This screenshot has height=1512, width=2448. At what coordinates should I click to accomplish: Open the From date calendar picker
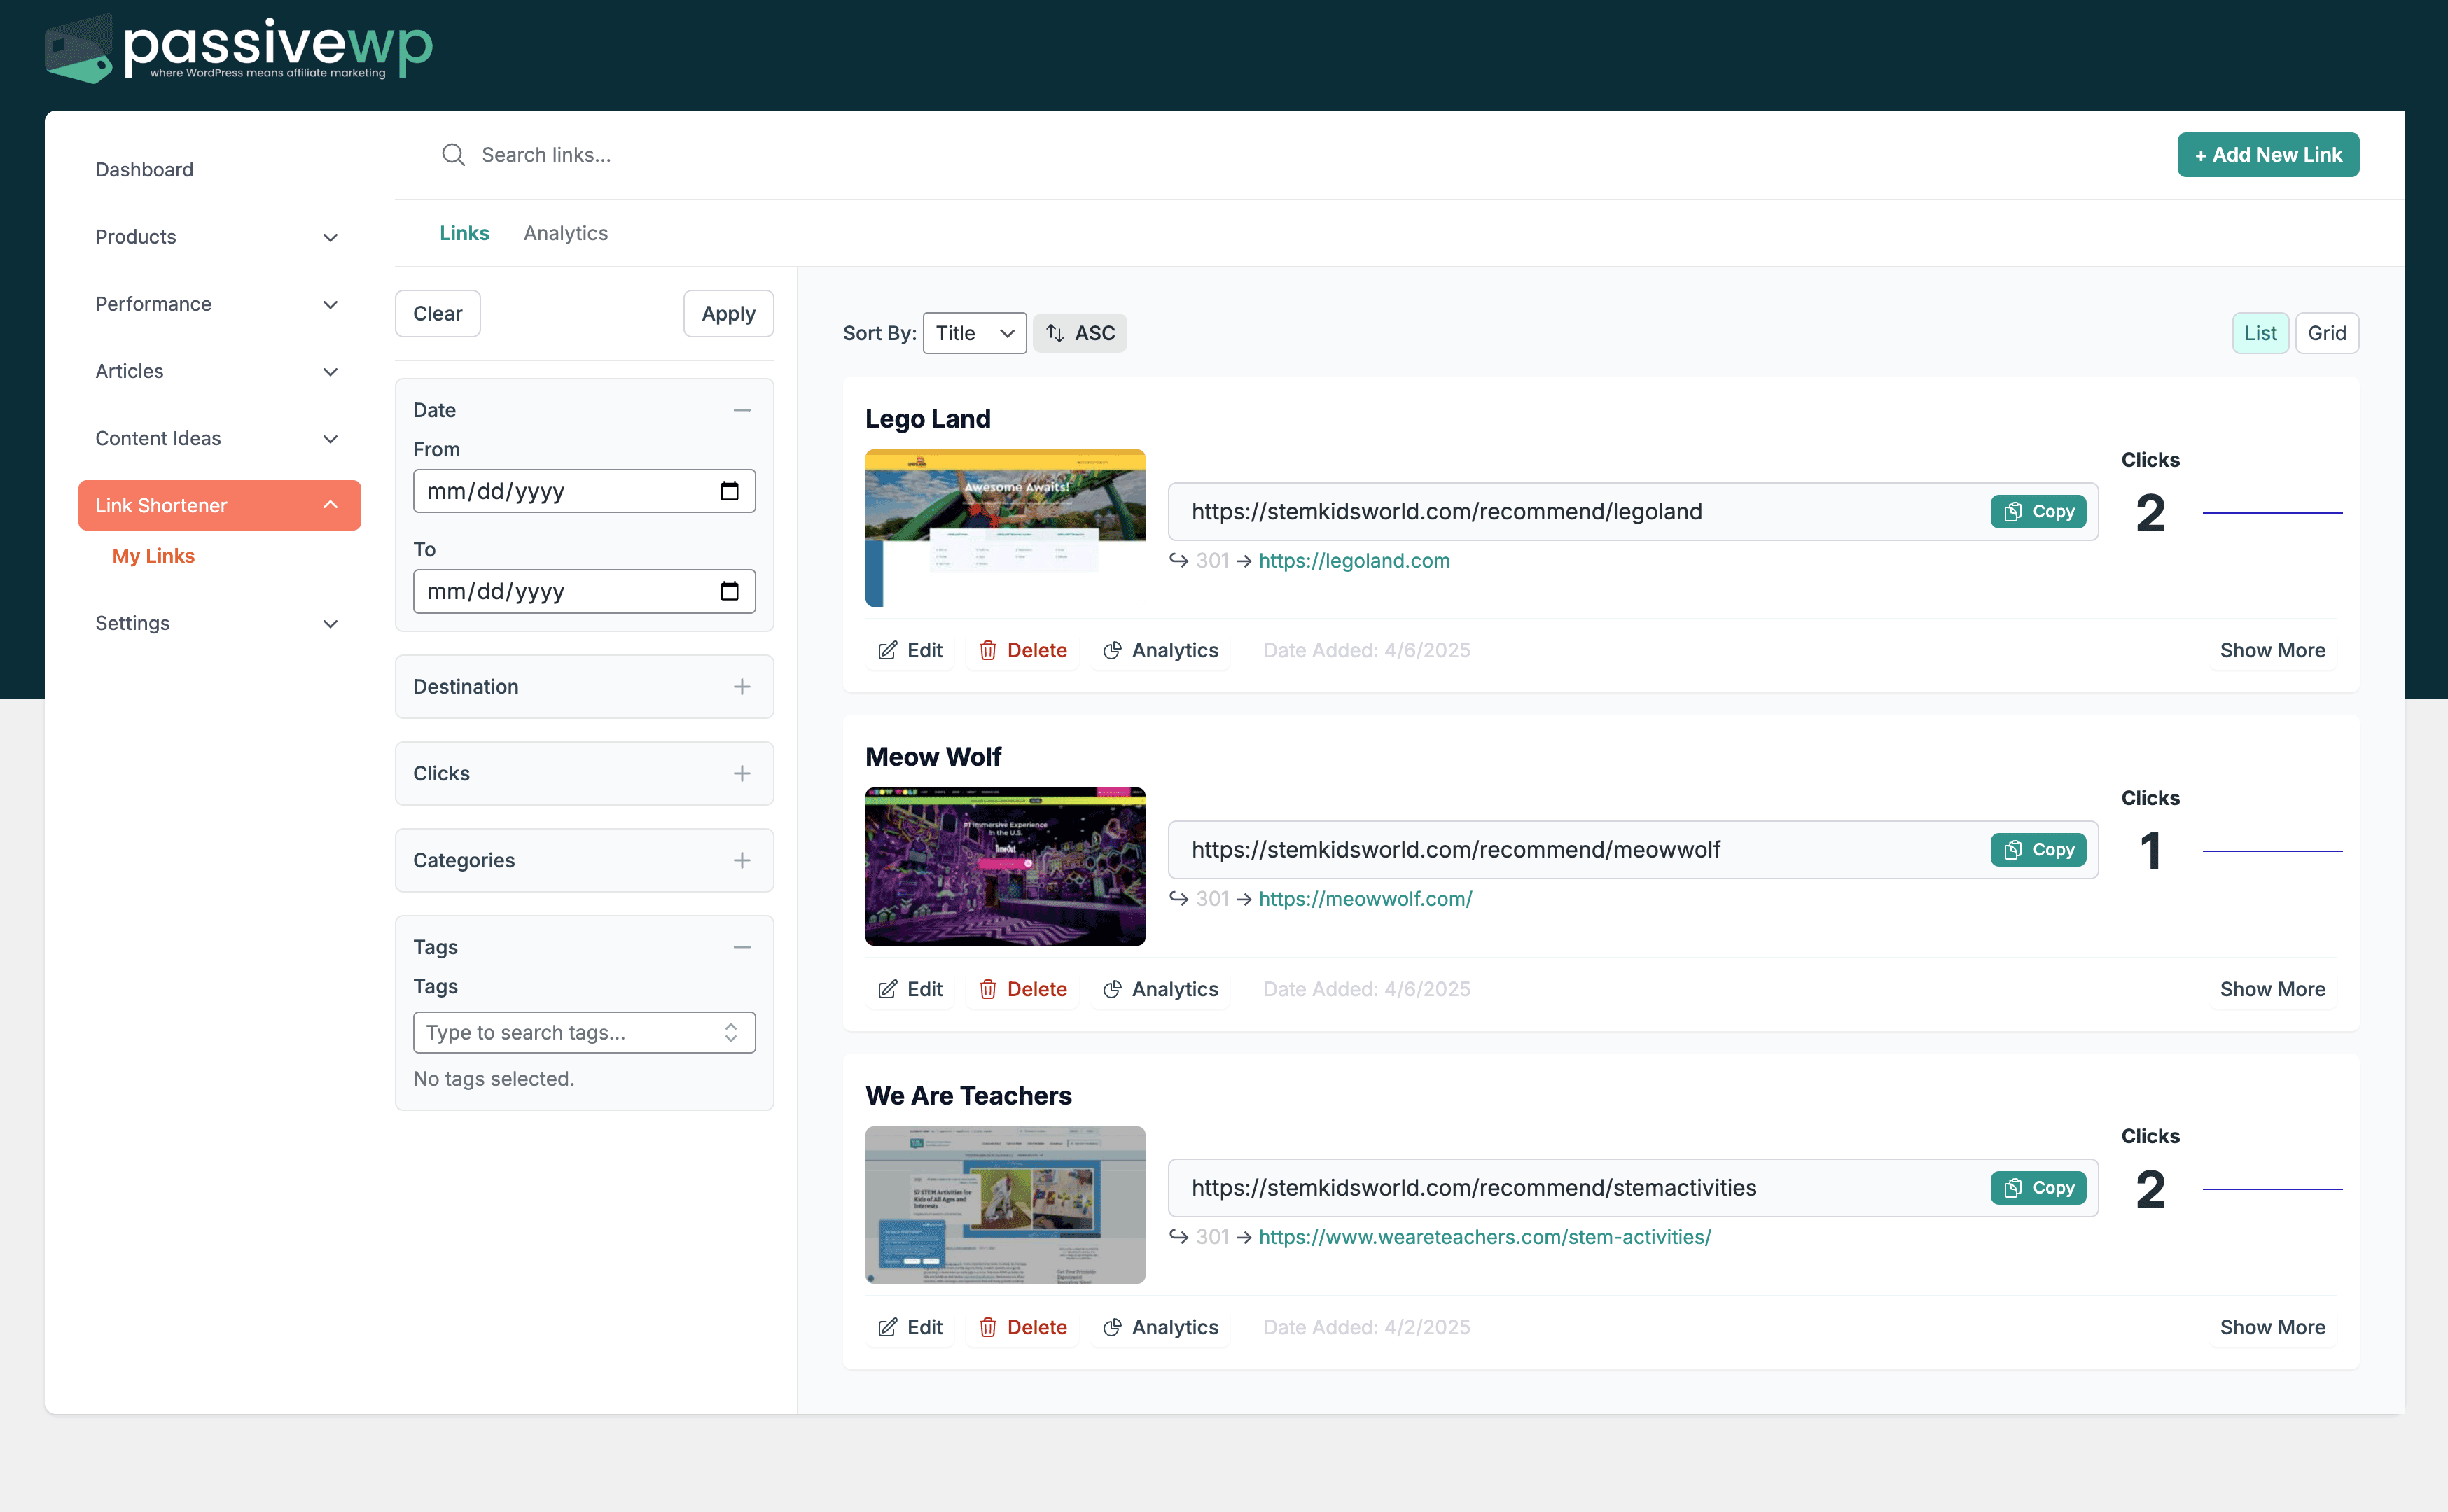coord(729,491)
